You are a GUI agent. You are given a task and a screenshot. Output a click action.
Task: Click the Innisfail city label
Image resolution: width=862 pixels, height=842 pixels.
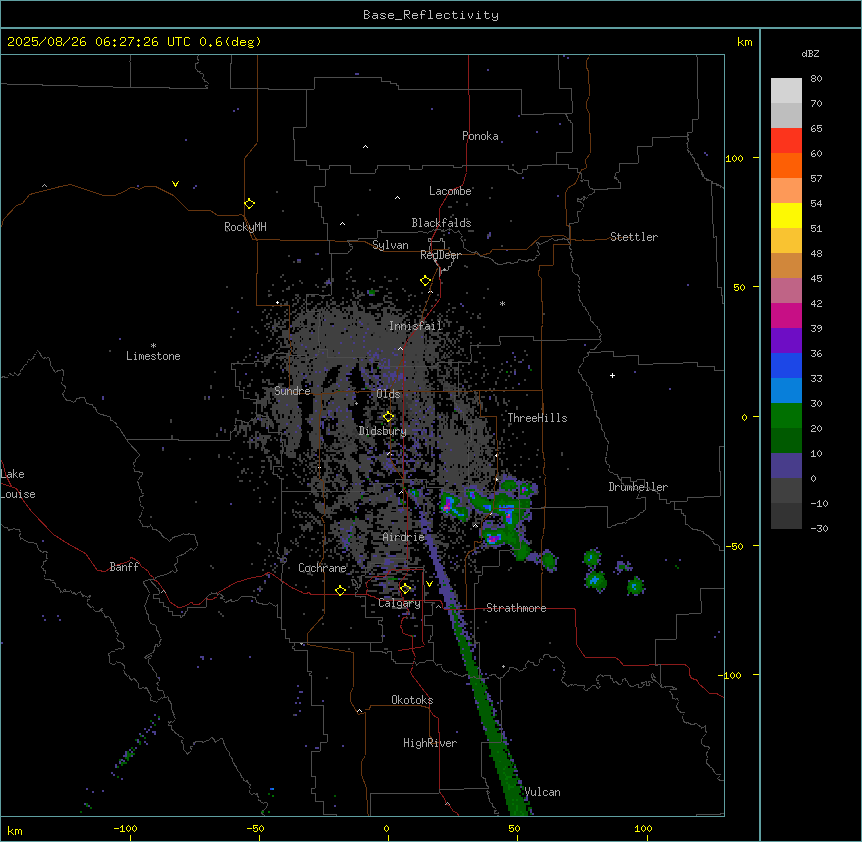click(x=415, y=326)
